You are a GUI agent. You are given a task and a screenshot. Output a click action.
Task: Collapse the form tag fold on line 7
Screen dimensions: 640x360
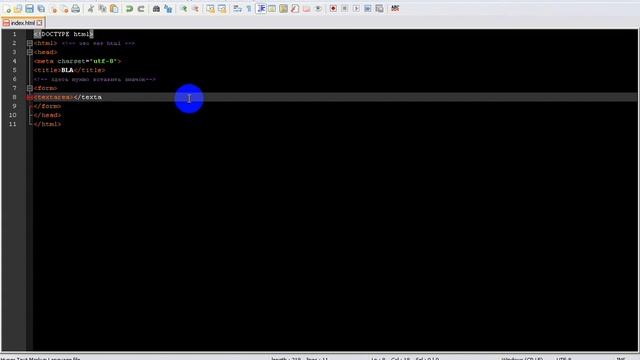pyautogui.click(x=30, y=88)
